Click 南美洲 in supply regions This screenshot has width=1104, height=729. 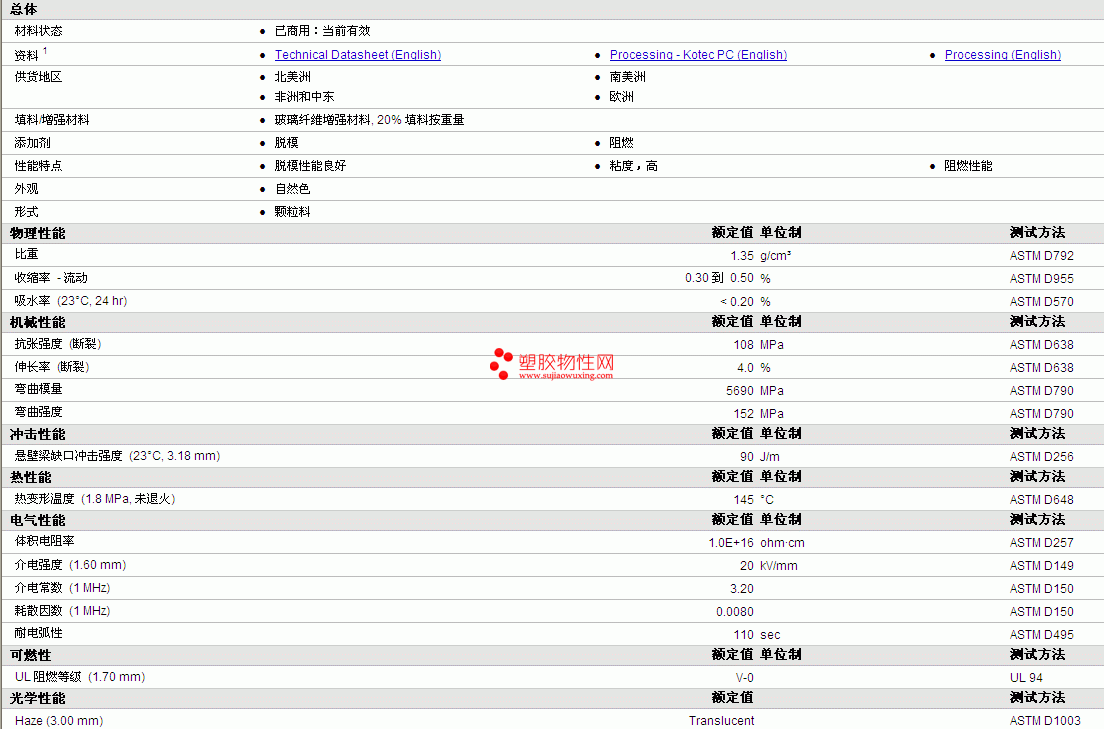click(627, 77)
